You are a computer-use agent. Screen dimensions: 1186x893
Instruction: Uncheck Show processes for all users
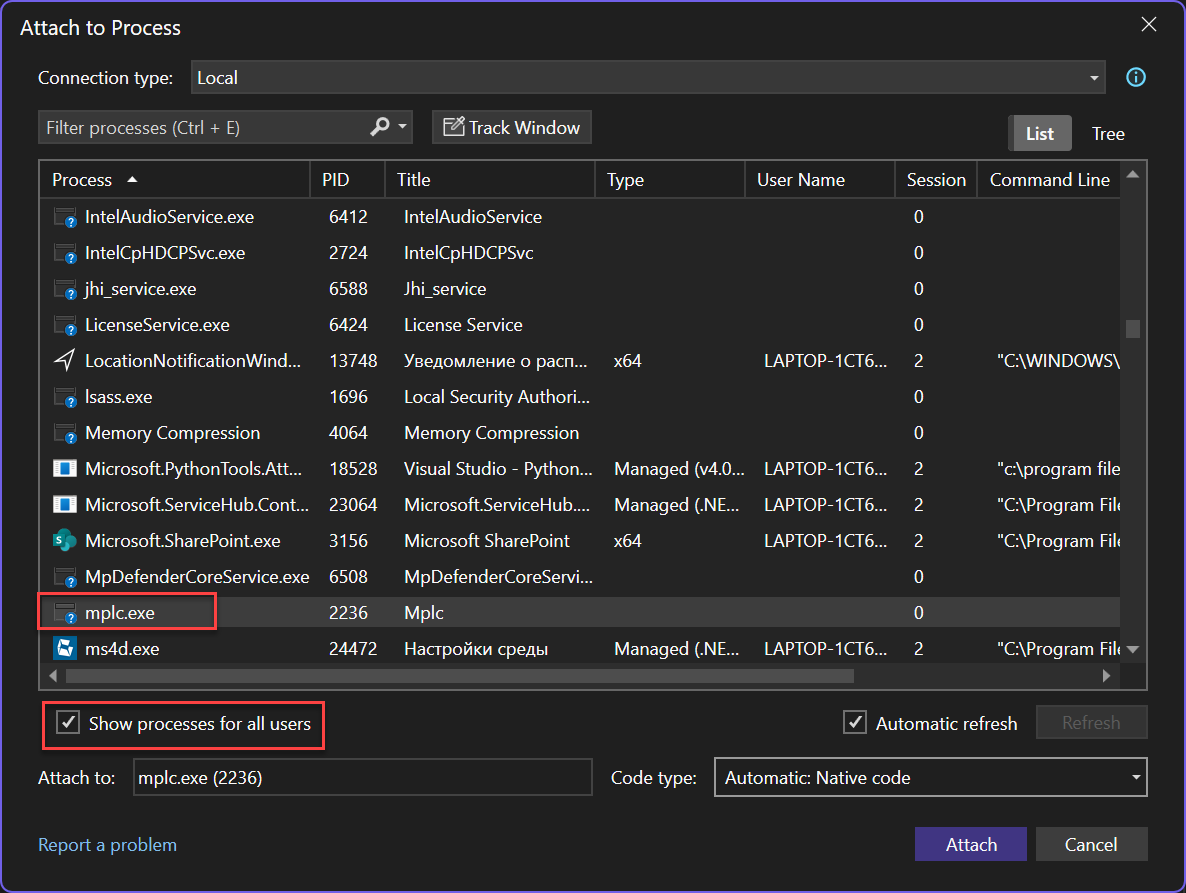[x=68, y=723]
